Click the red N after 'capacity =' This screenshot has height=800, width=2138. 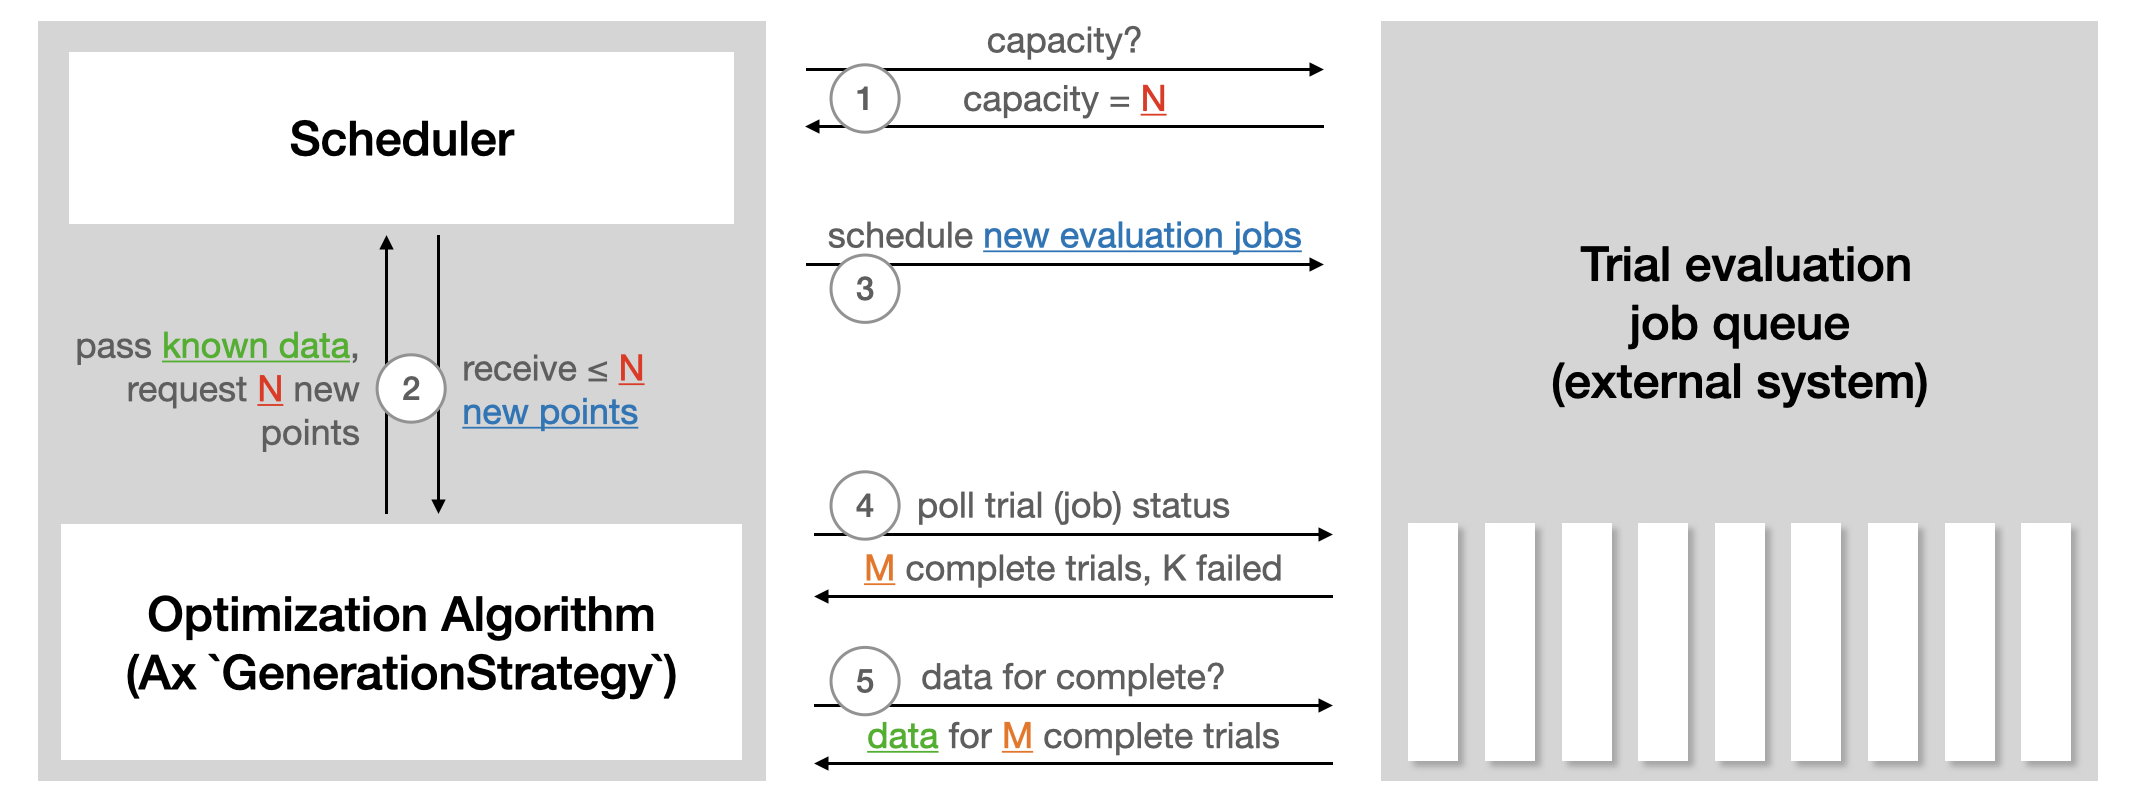pos(1153,99)
